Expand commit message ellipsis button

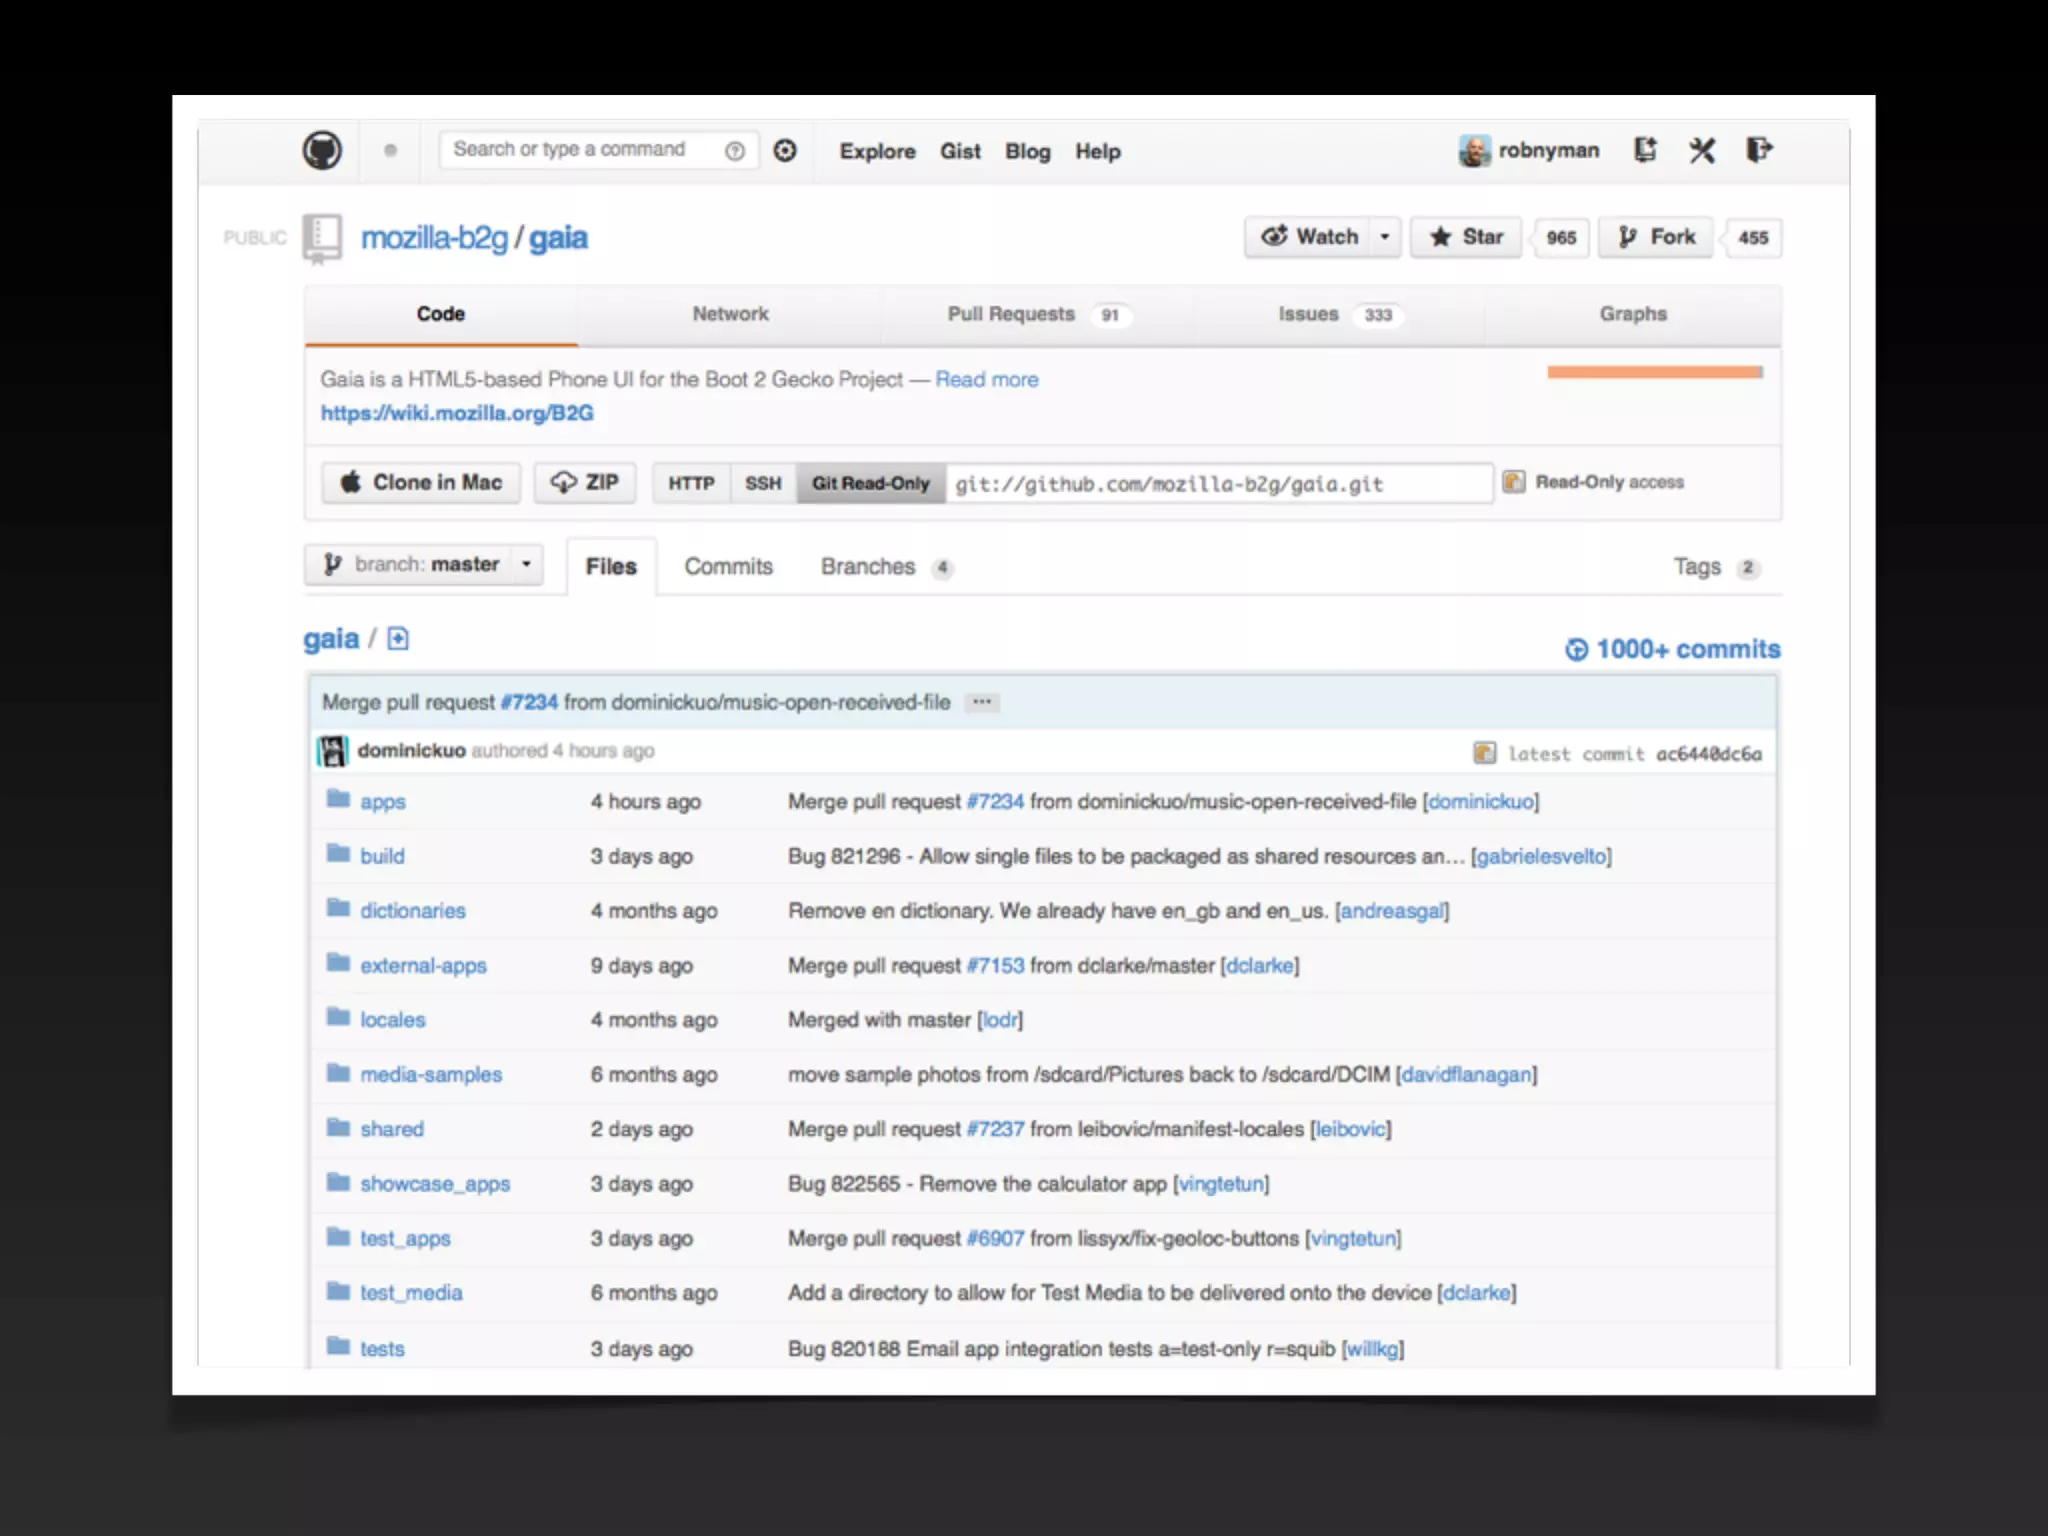tap(982, 702)
